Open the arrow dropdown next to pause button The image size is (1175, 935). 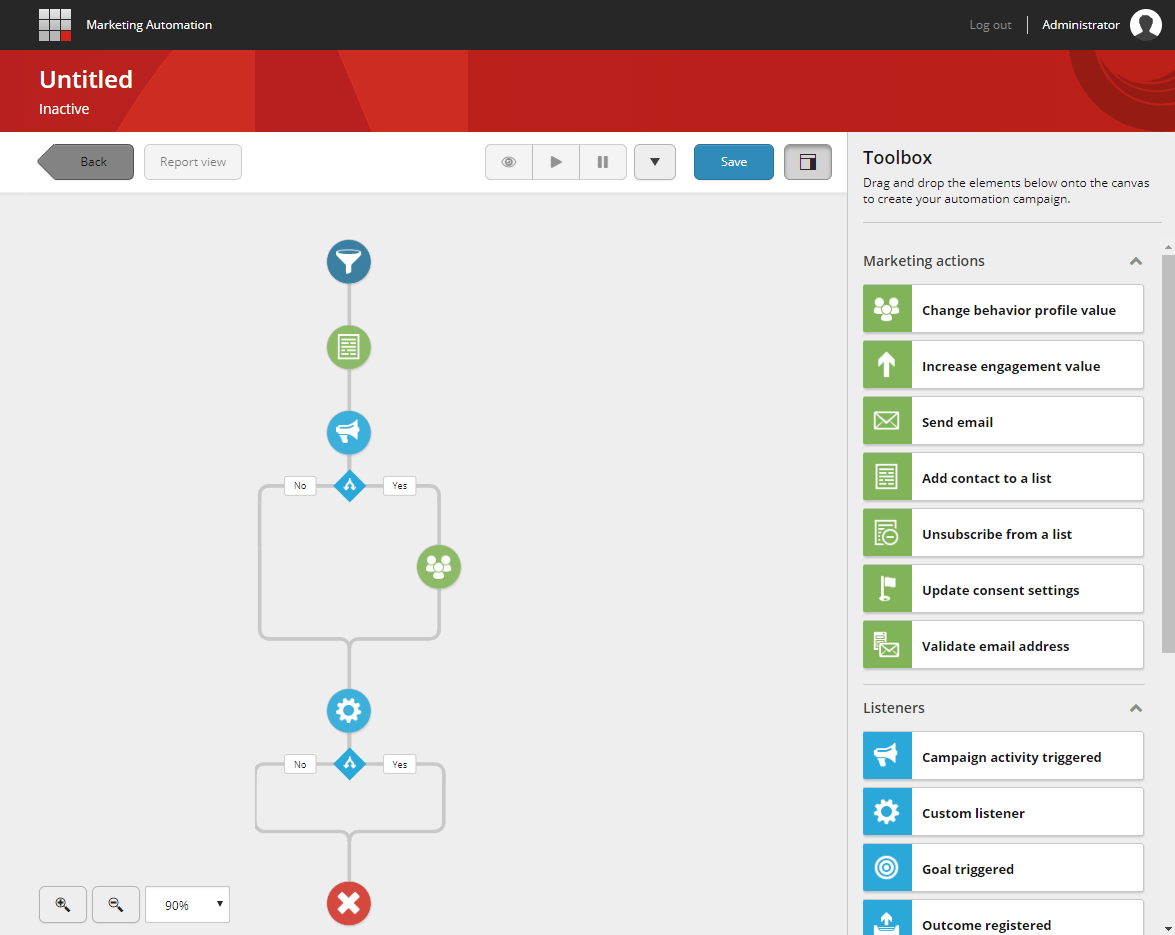pyautogui.click(x=655, y=161)
